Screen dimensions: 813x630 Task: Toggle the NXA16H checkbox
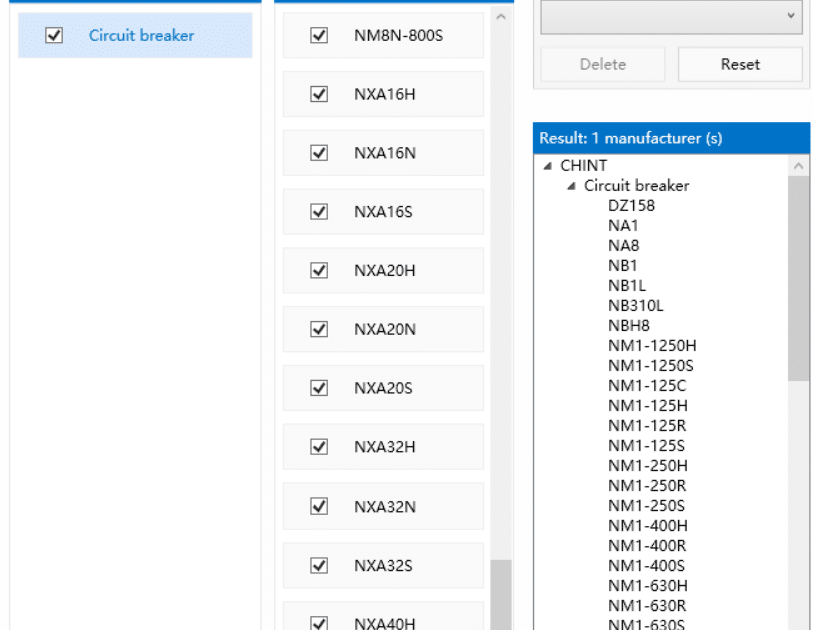tap(319, 94)
